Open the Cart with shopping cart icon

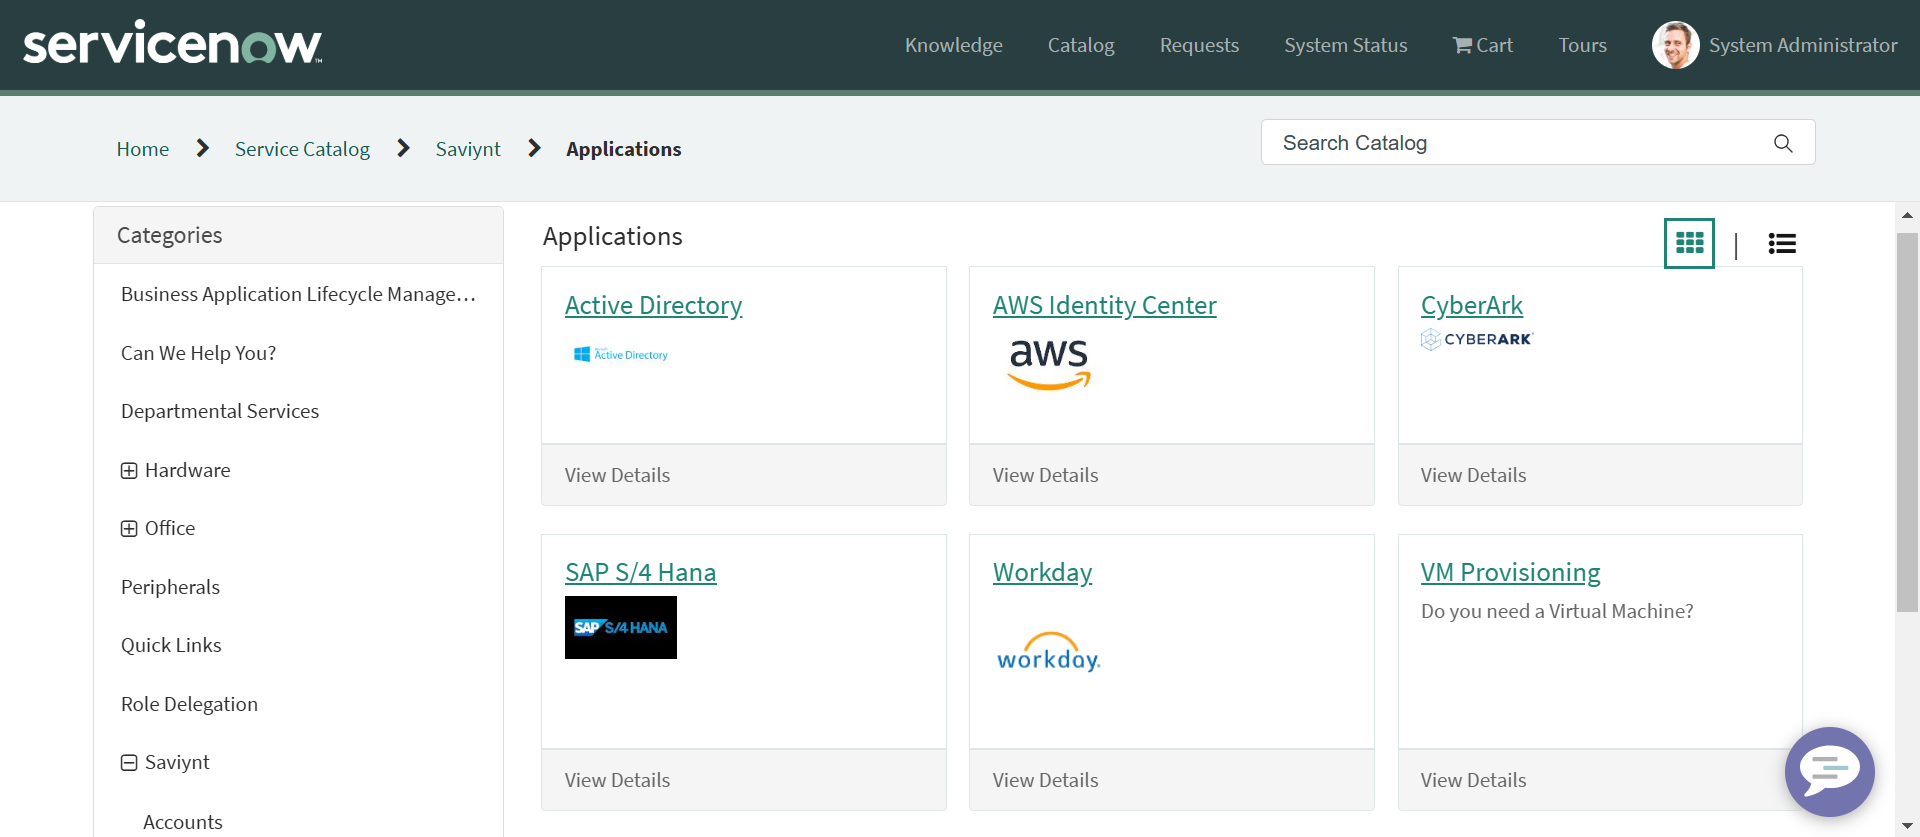click(1482, 45)
